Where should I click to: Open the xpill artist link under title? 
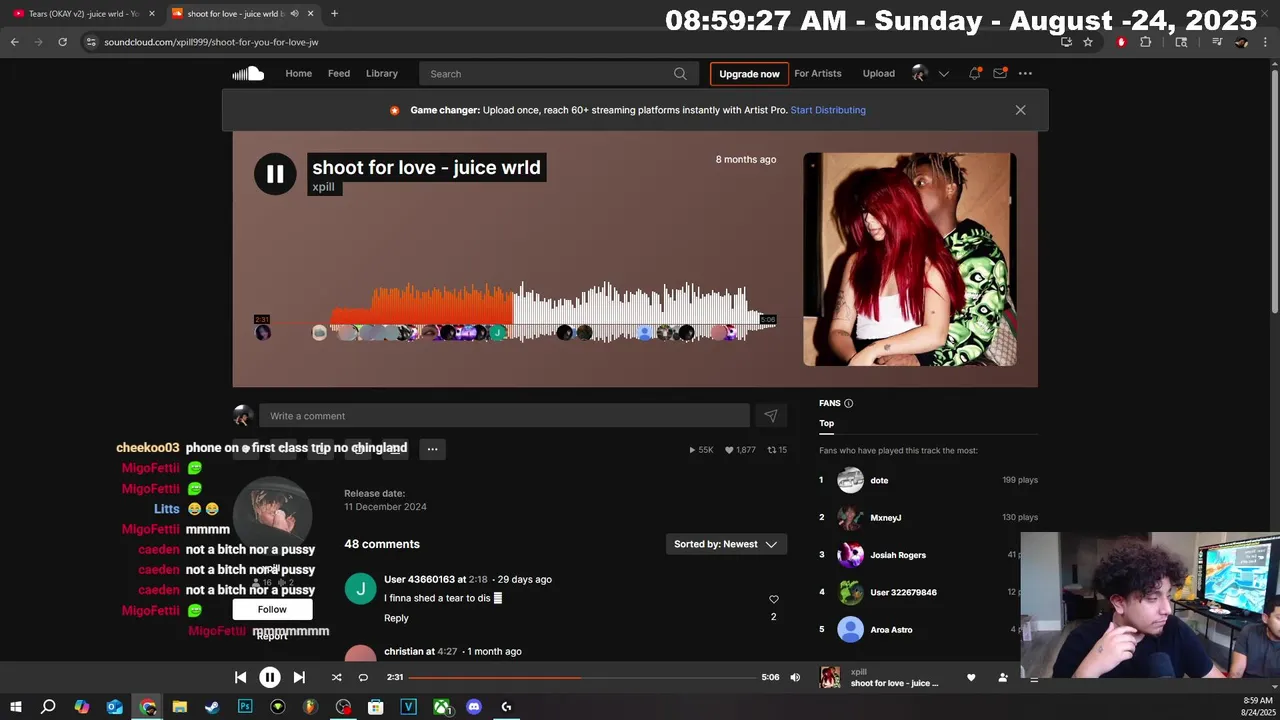pos(323,187)
